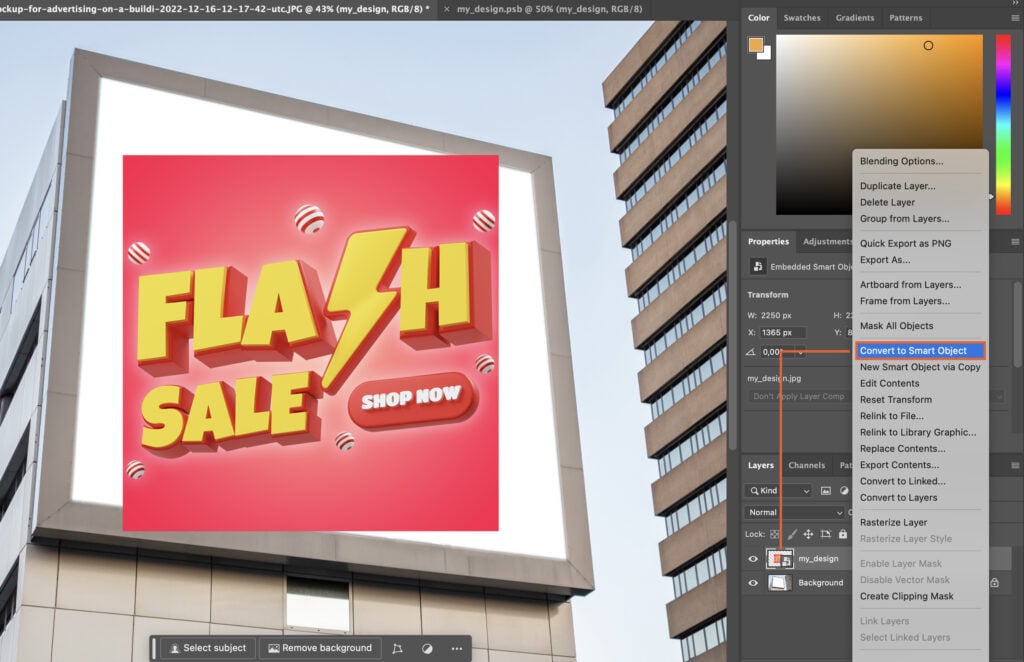Hide the my_design layer

[753, 559]
